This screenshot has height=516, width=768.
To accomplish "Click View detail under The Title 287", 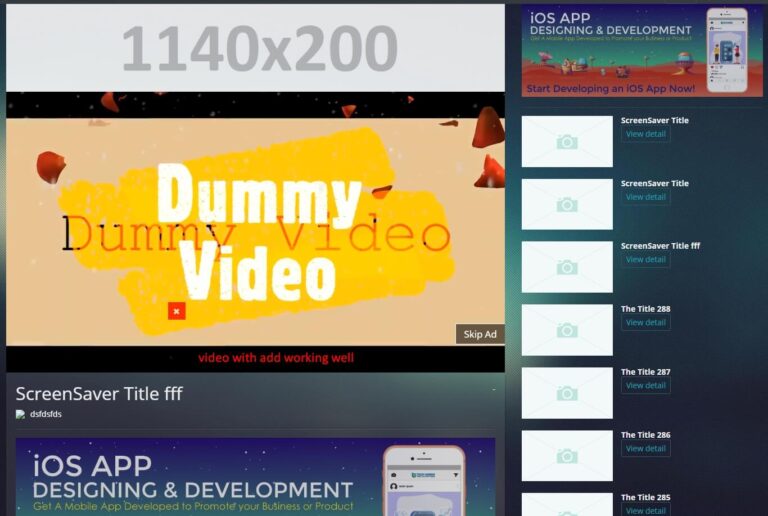I will coord(645,386).
